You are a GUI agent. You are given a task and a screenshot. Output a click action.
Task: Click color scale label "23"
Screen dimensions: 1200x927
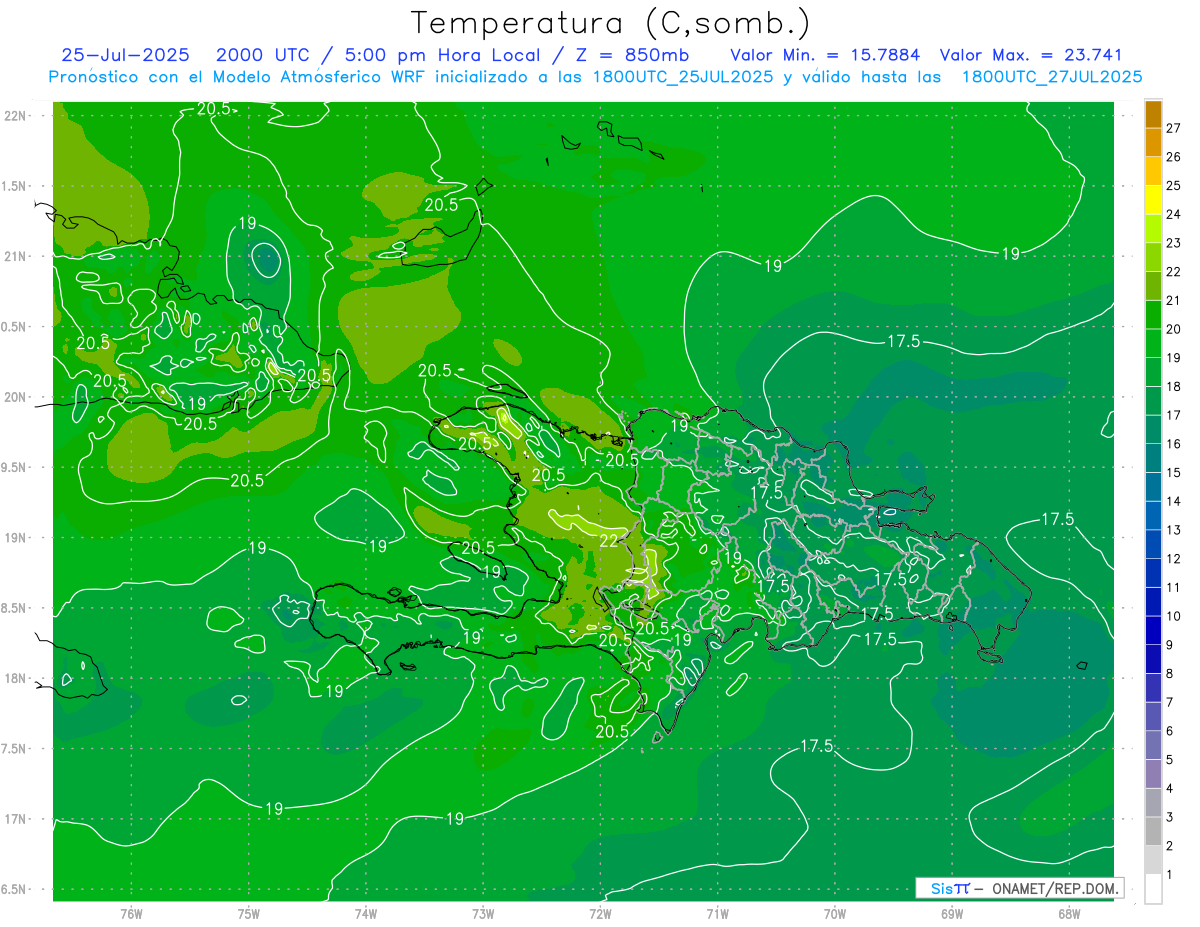(1174, 243)
